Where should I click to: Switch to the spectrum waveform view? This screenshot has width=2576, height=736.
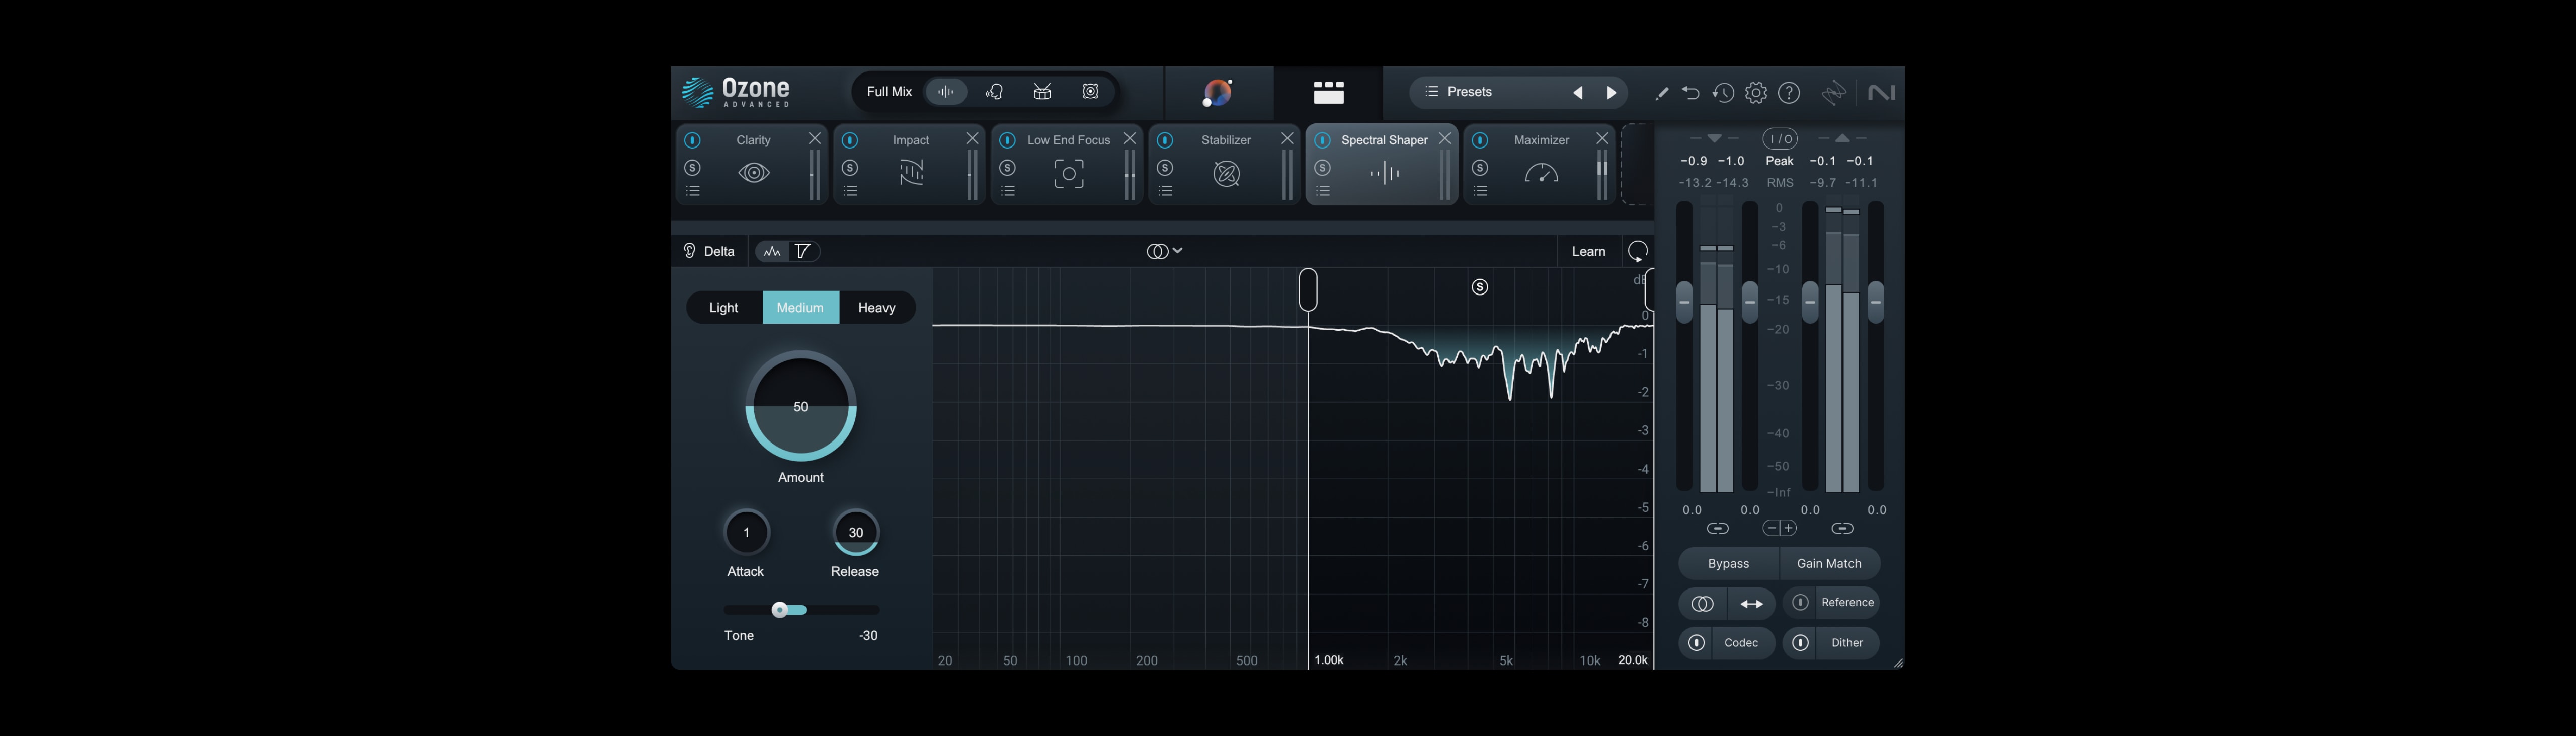point(771,251)
